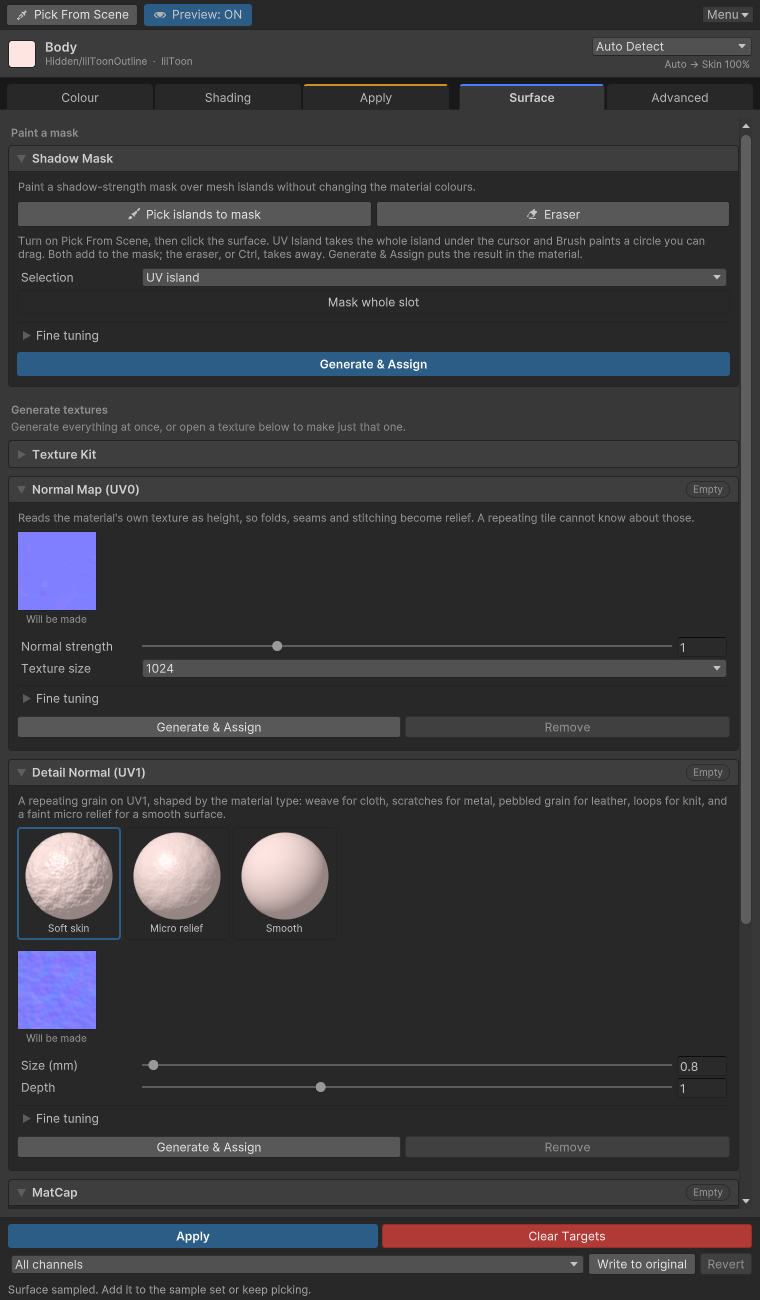
Task: Select the Smooth preset sphere
Action: point(285,883)
